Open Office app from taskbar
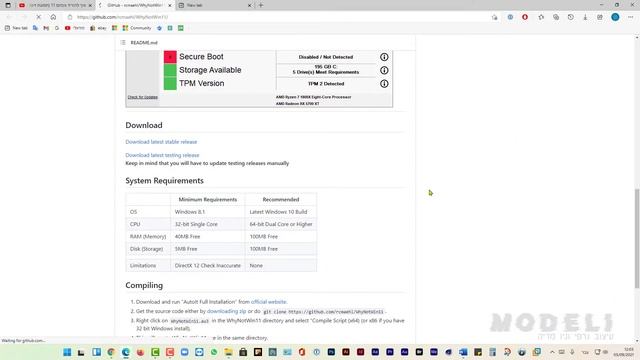 tap(302, 352)
